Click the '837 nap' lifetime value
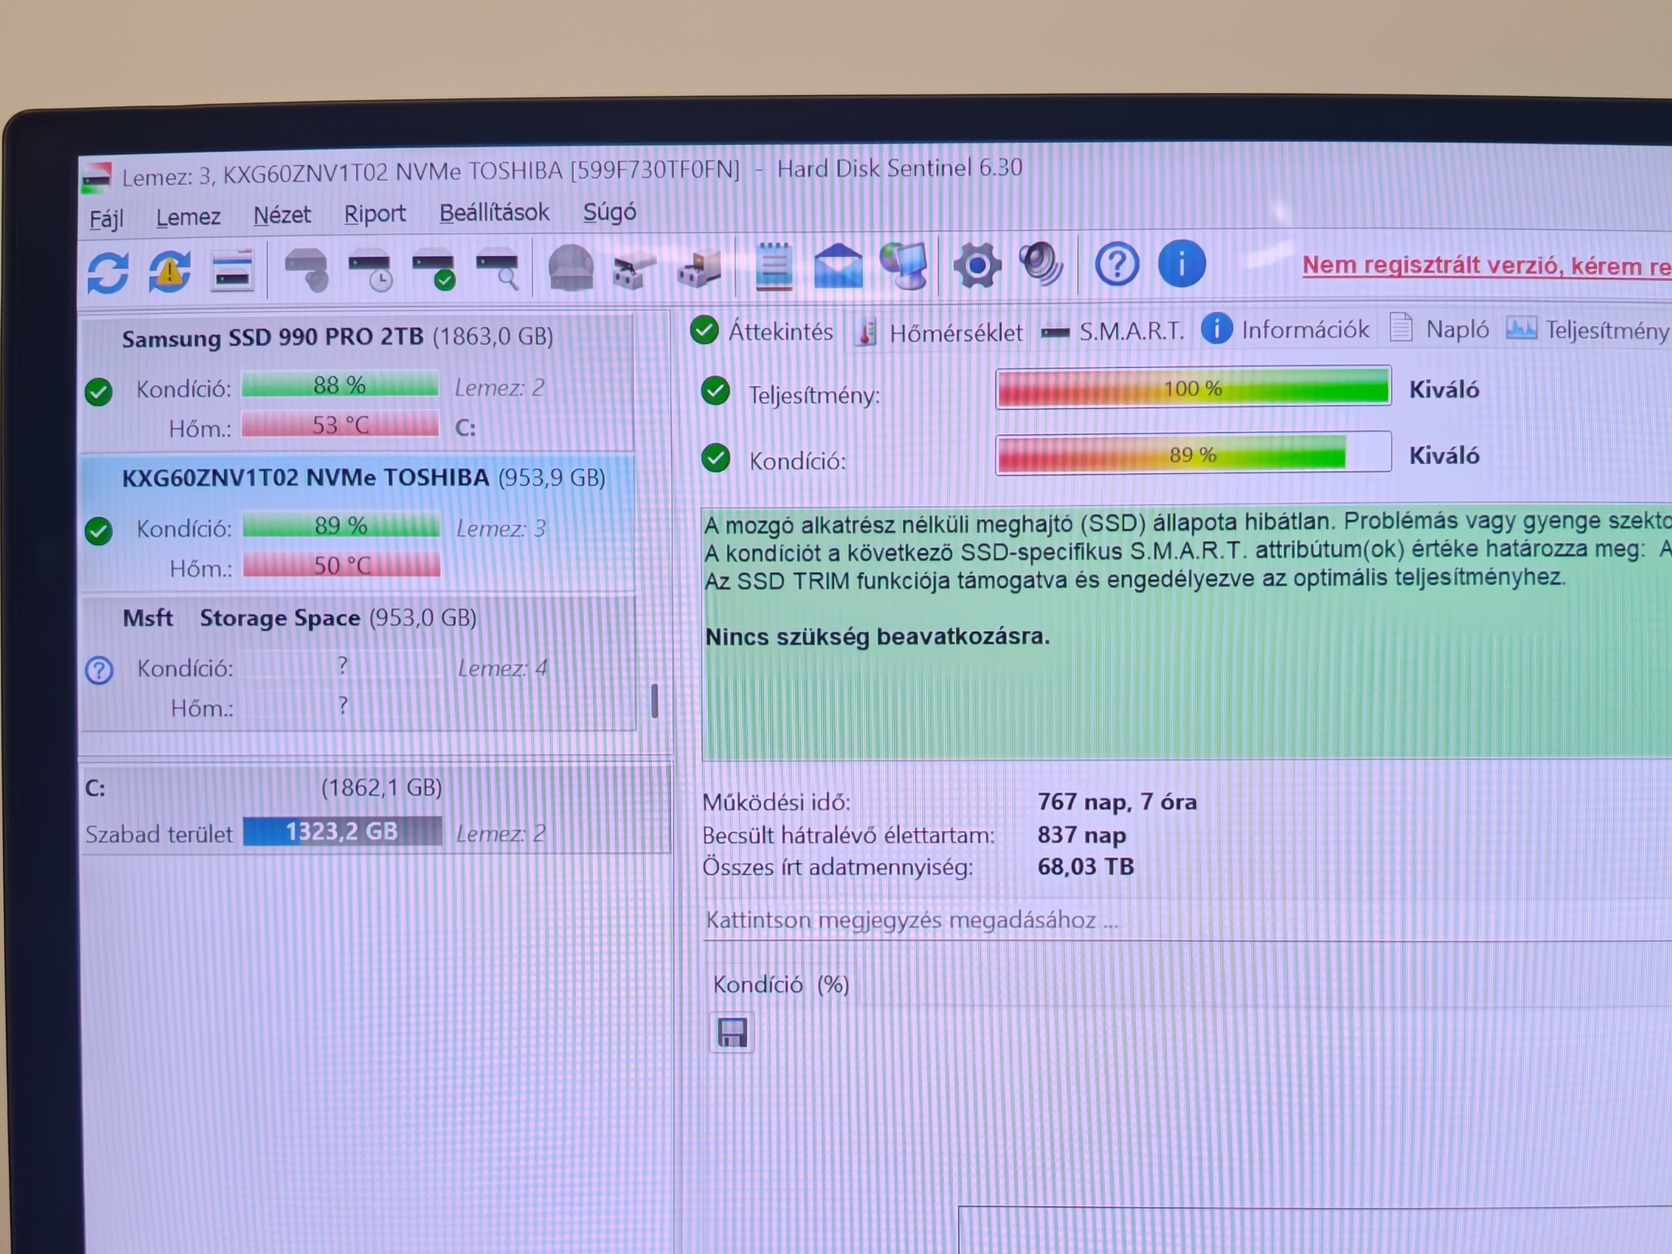The width and height of the screenshot is (1672, 1254). coord(1082,834)
